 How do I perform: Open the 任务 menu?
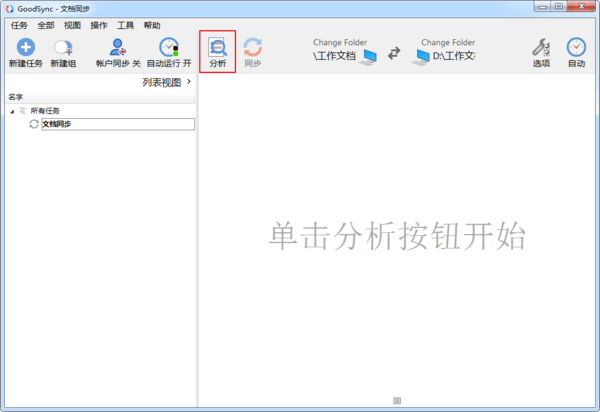point(19,25)
